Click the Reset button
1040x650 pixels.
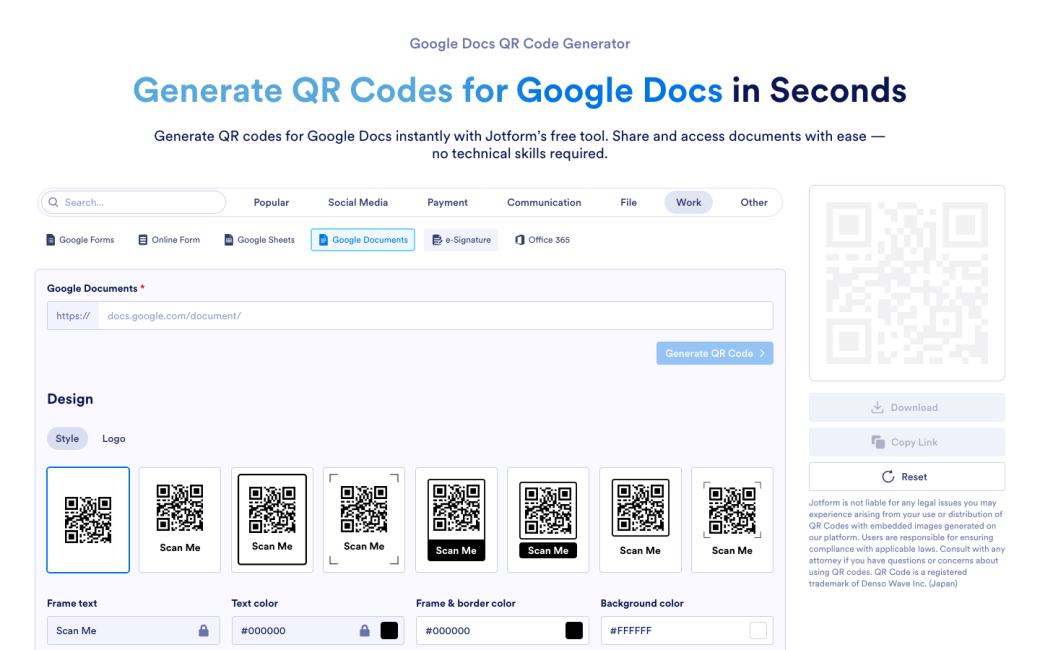click(907, 476)
